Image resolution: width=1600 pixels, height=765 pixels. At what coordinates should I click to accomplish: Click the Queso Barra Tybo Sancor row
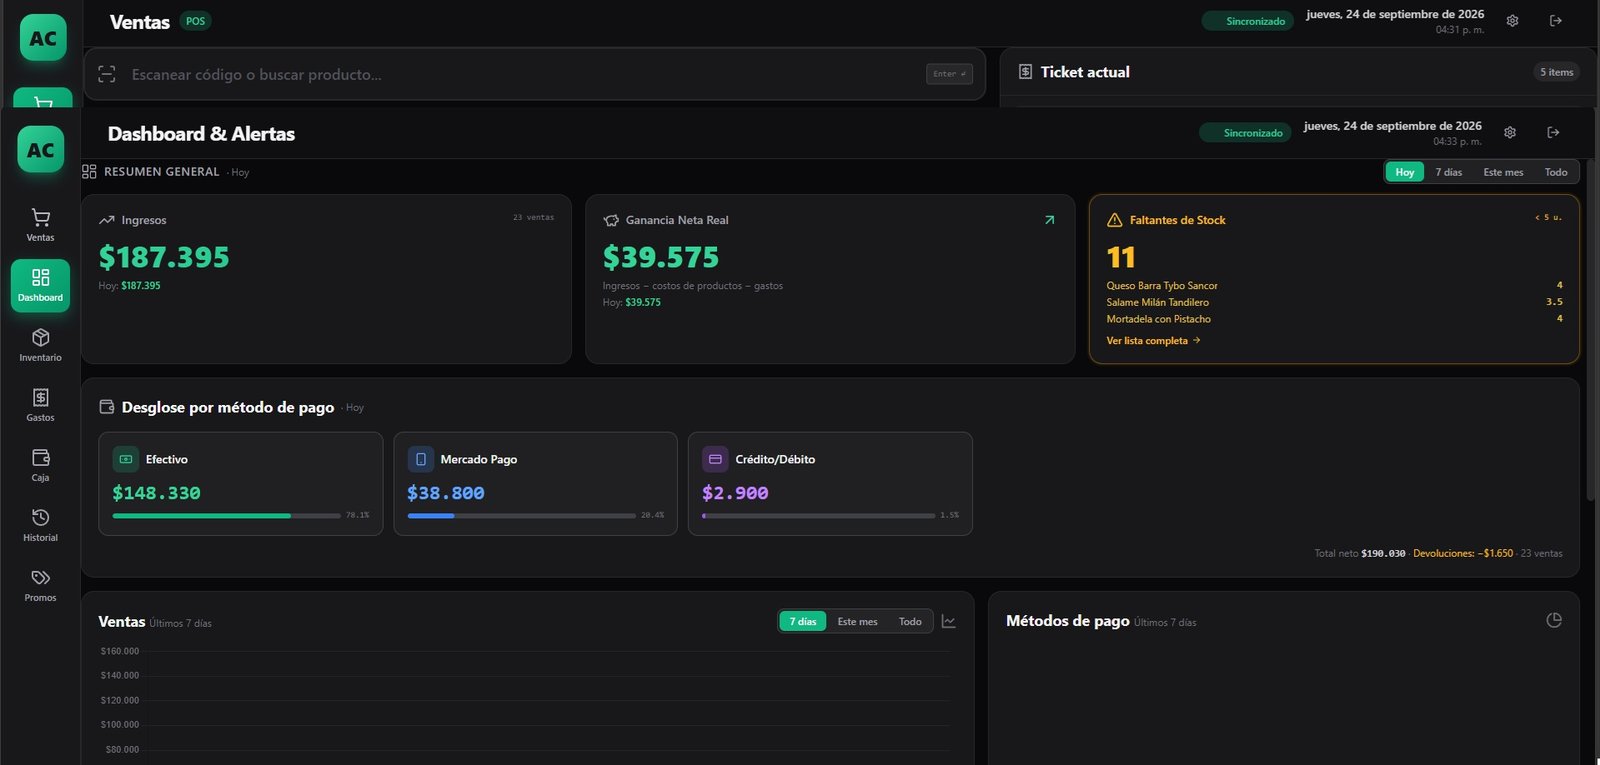(x=1334, y=285)
